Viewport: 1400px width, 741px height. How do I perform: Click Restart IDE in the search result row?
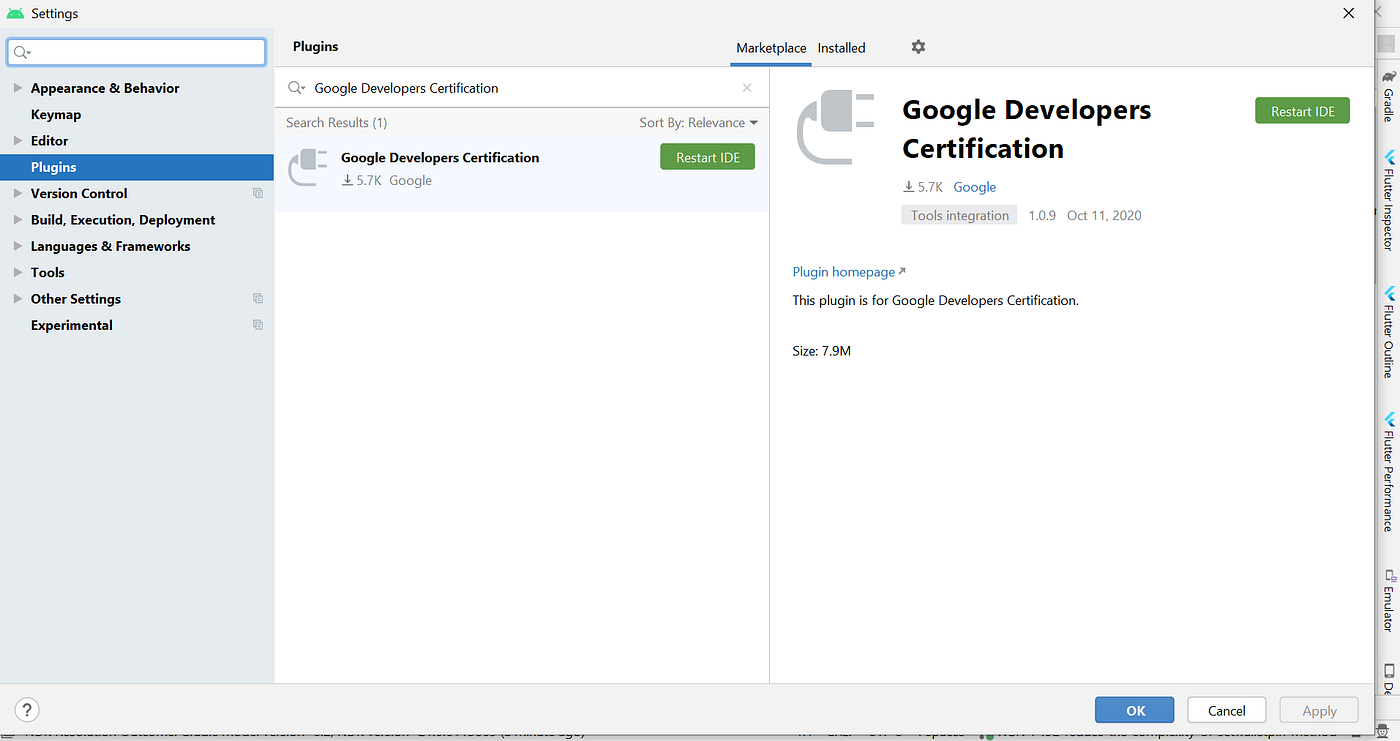pos(707,157)
